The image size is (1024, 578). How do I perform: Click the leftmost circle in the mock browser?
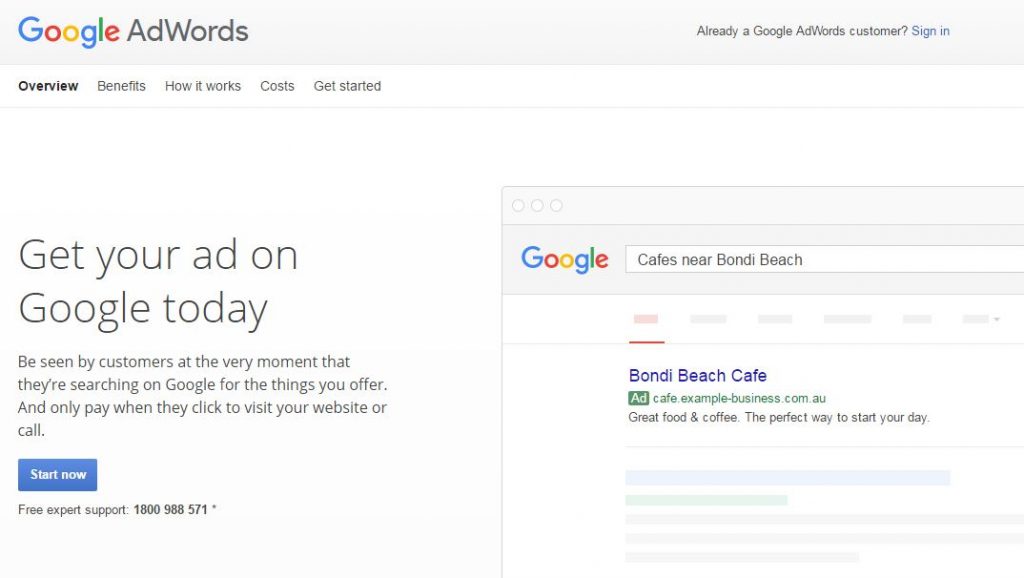pyautogui.click(x=518, y=206)
